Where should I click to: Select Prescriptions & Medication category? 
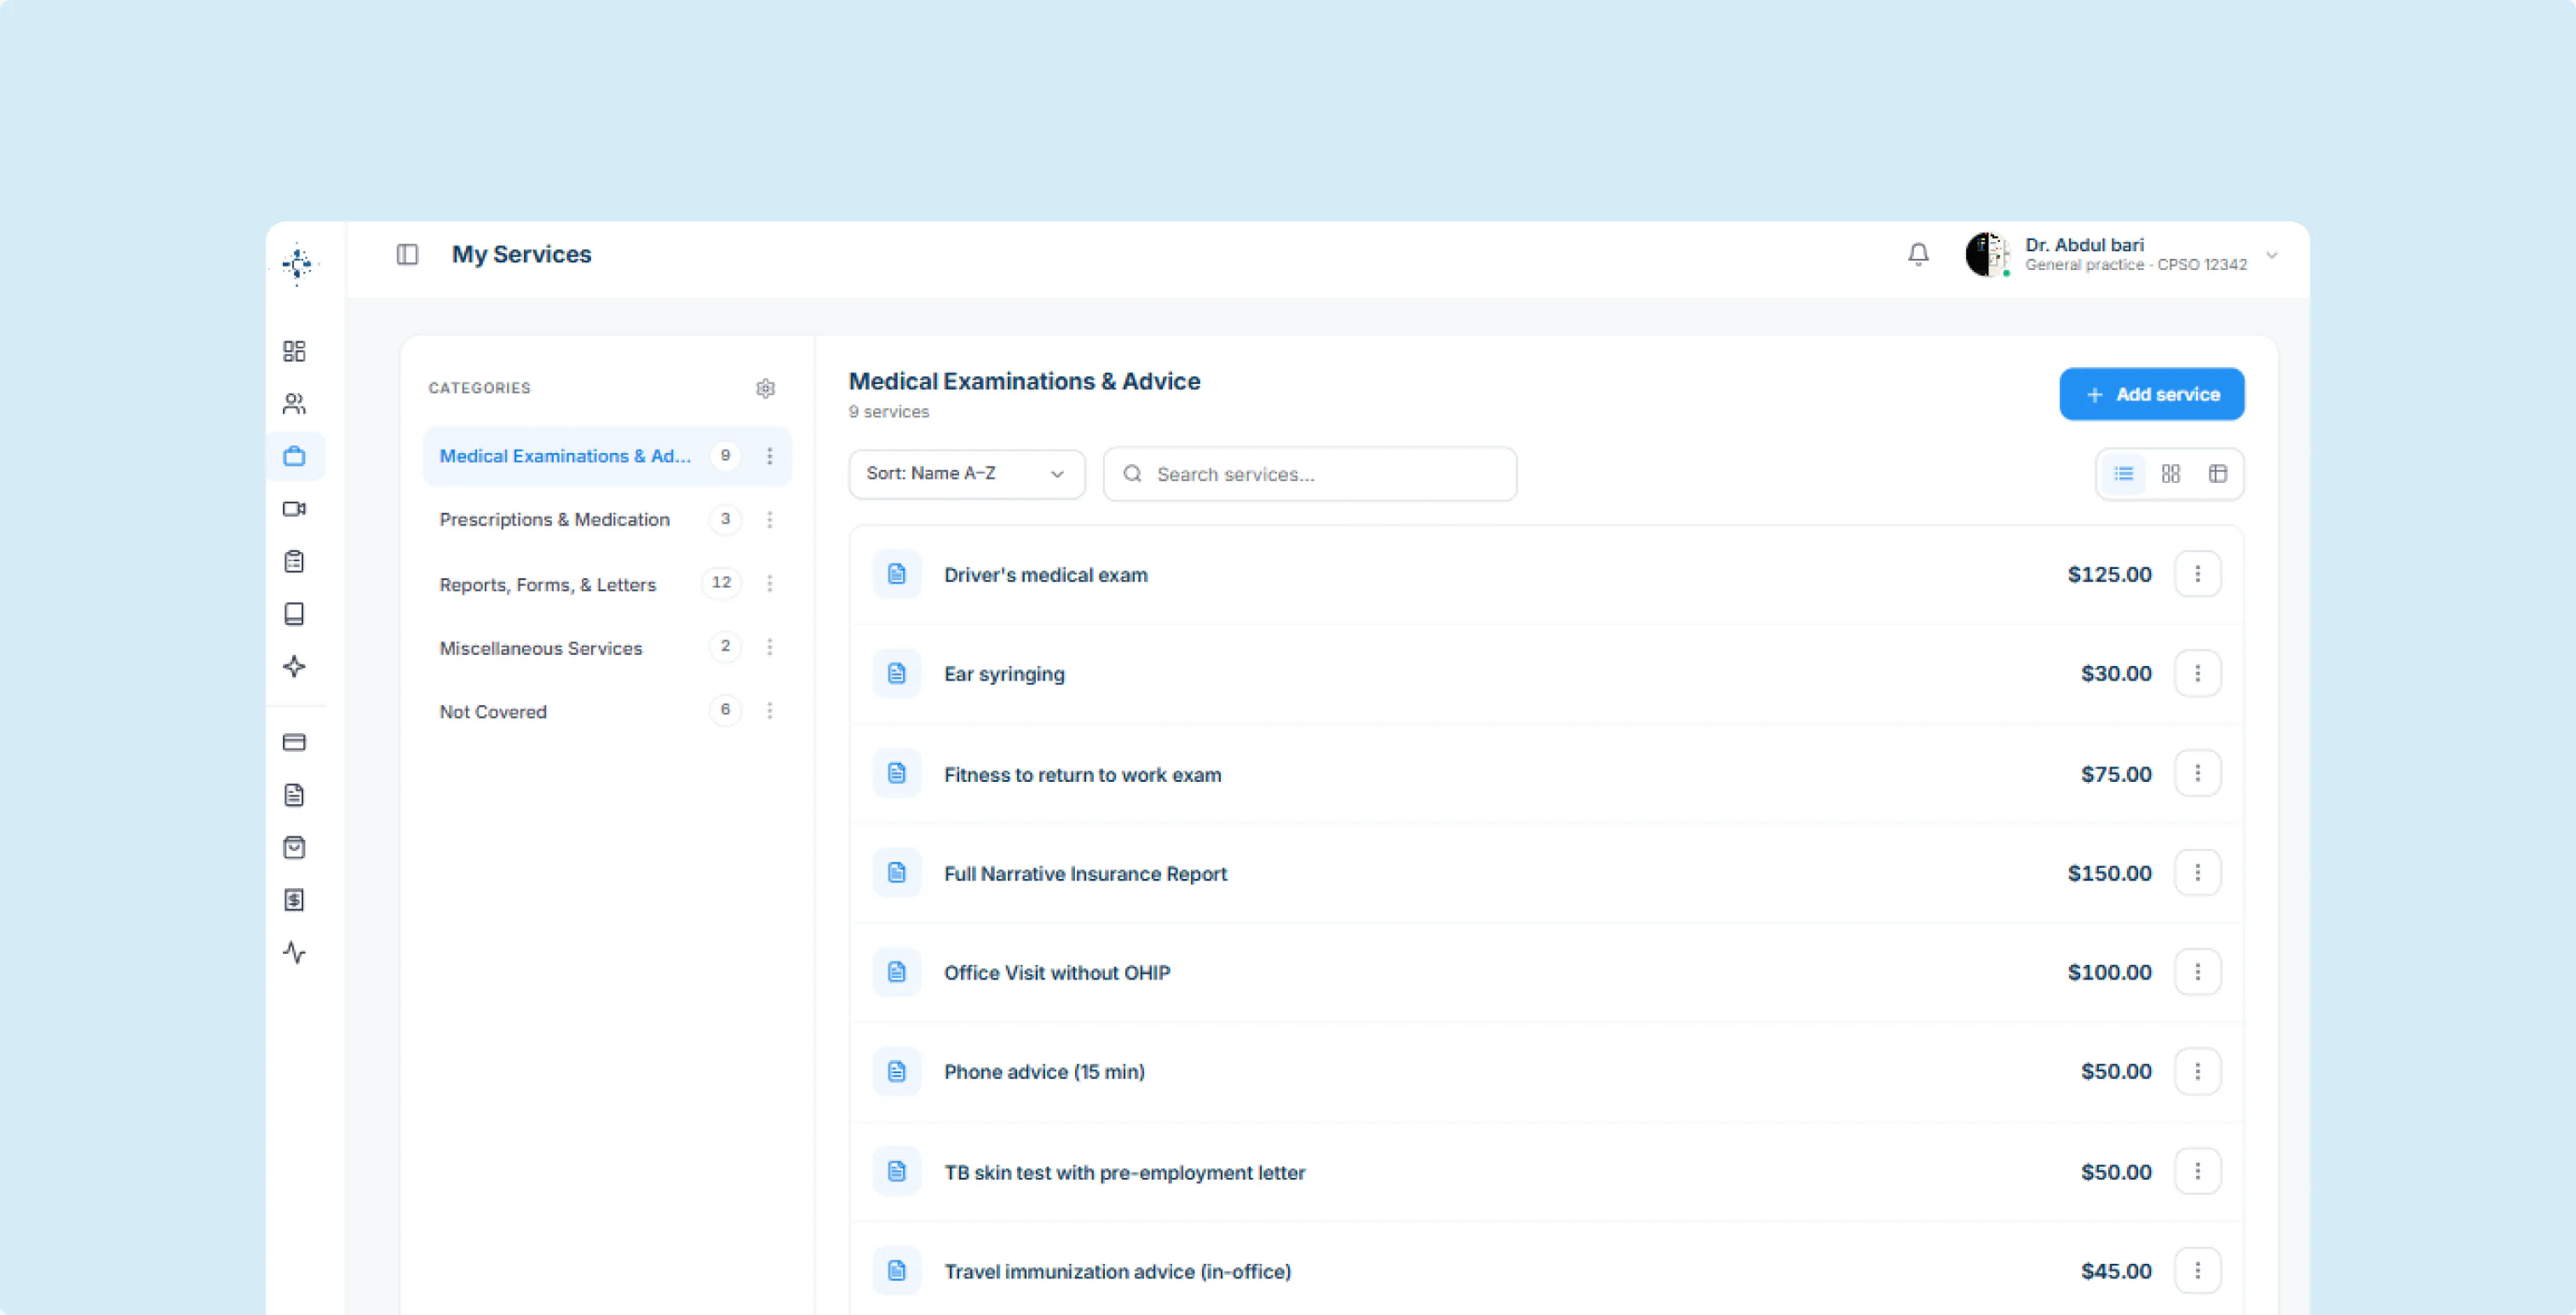coord(606,519)
